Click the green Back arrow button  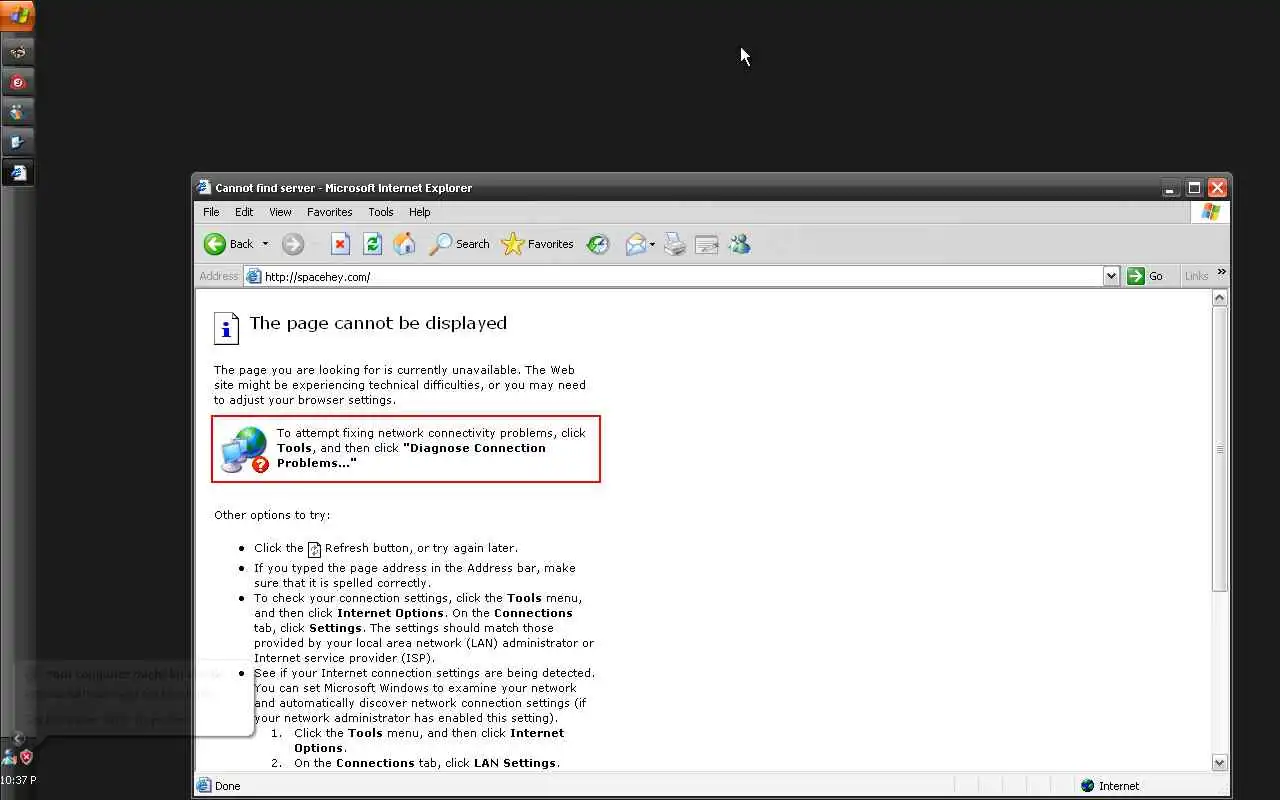pyautogui.click(x=215, y=244)
